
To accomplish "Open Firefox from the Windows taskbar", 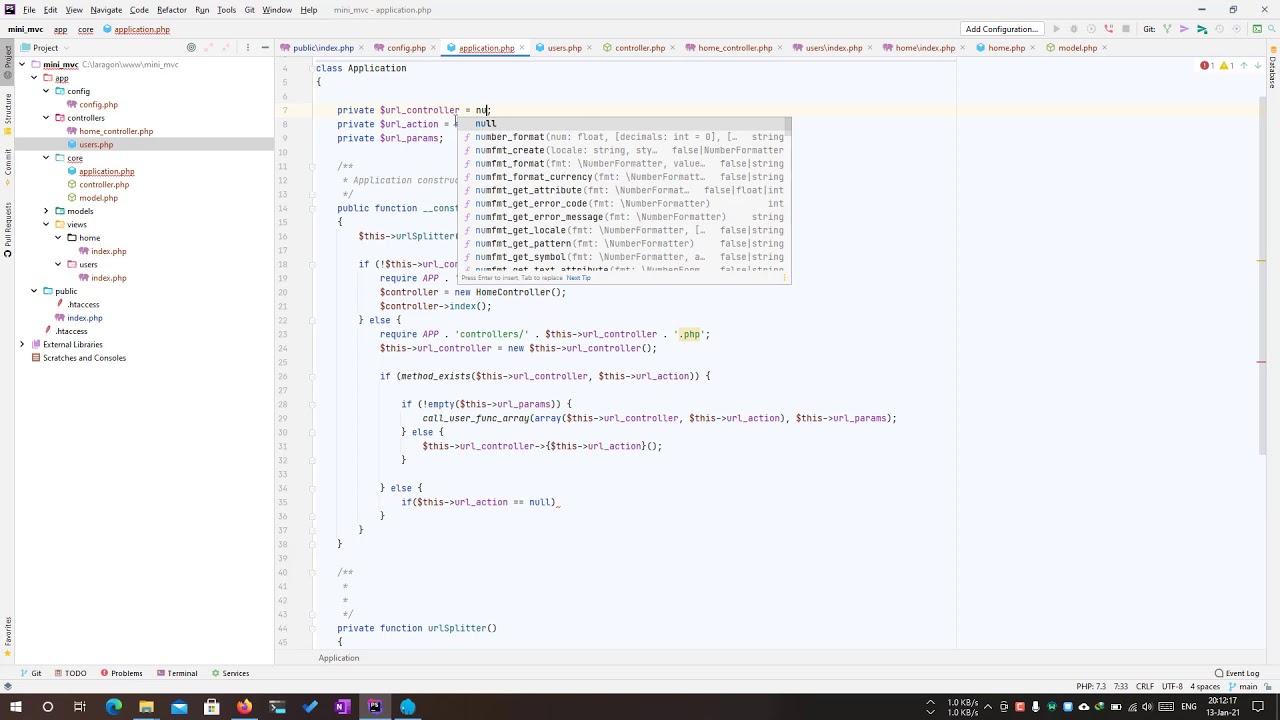I will tap(244, 707).
